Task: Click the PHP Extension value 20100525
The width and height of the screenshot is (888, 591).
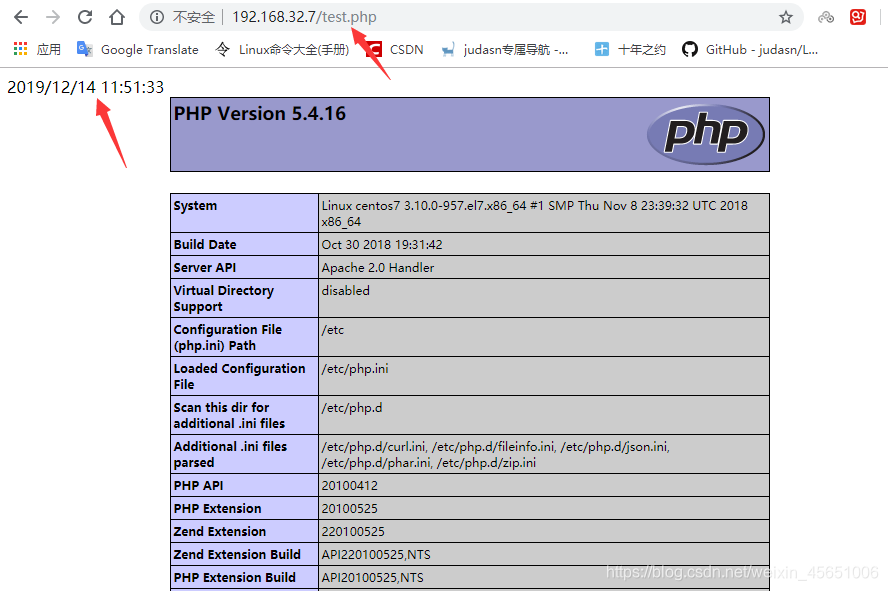Action: pyautogui.click(x=349, y=508)
